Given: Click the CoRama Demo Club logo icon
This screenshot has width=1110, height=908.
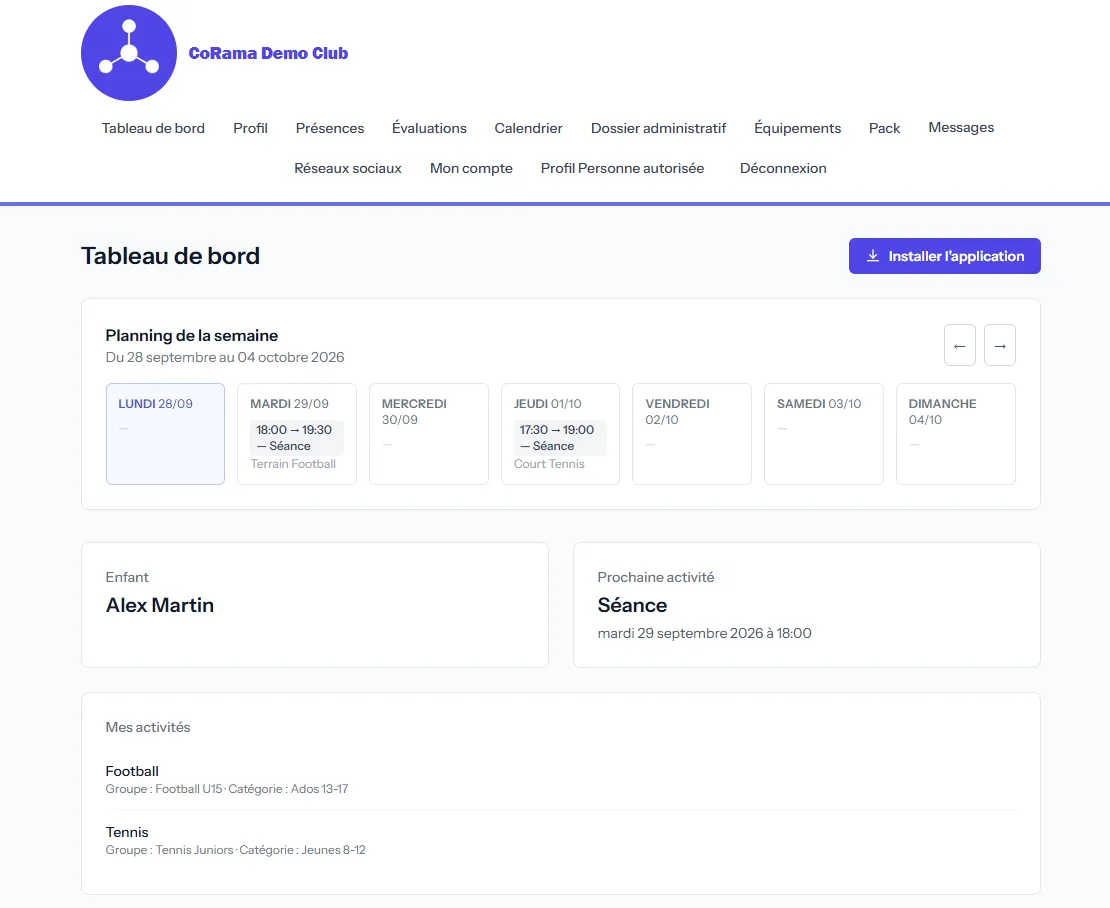Looking at the screenshot, I should pos(129,53).
